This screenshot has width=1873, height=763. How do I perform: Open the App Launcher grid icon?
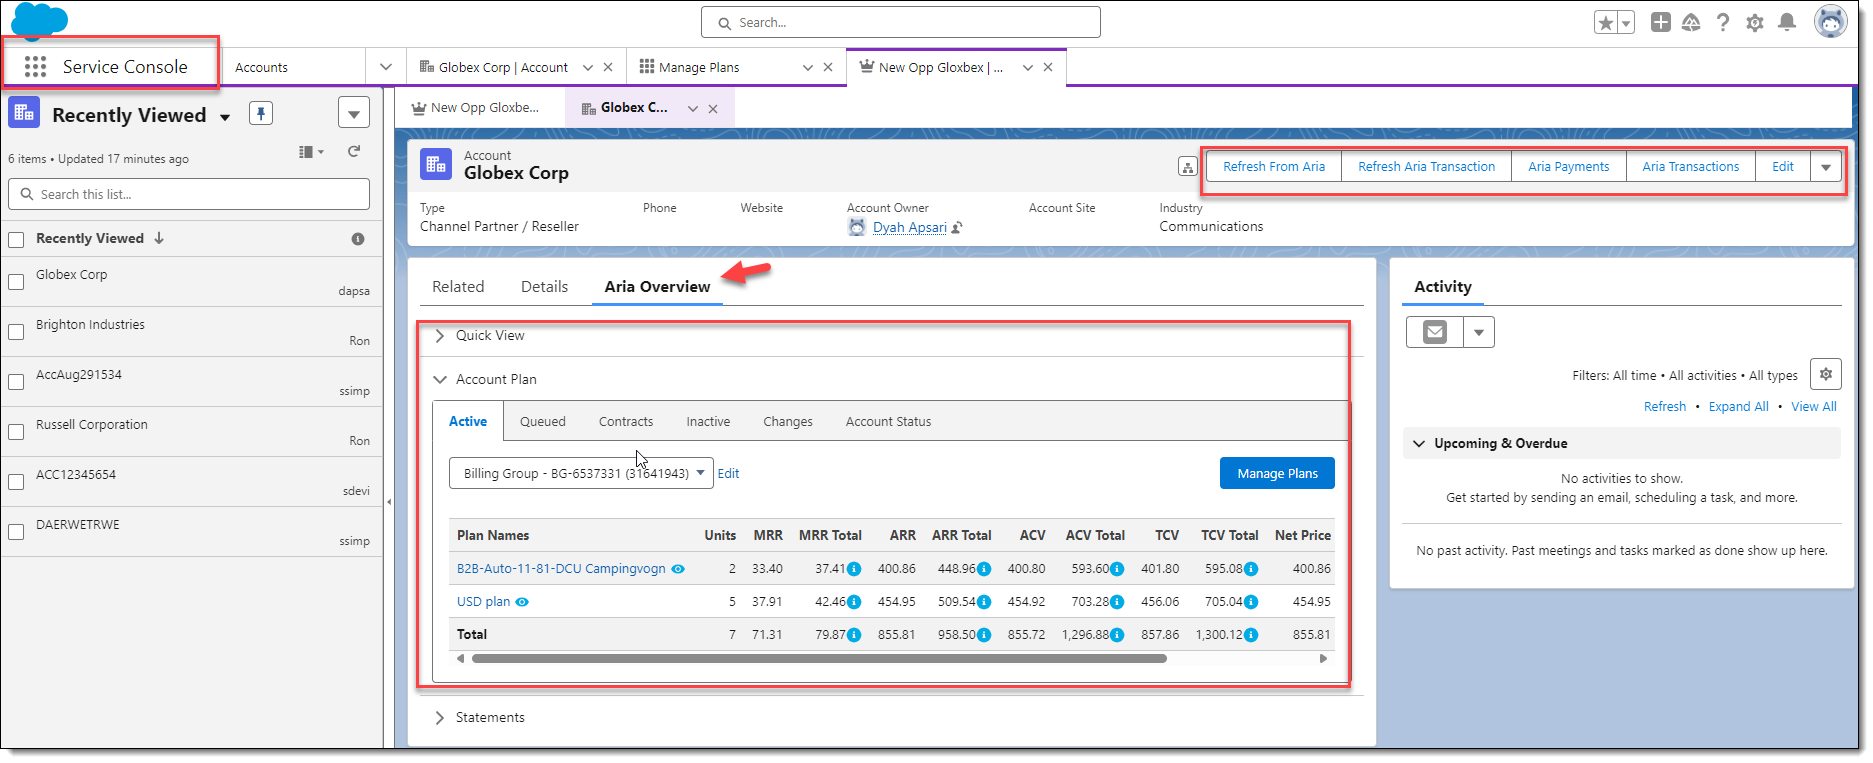[x=35, y=67]
